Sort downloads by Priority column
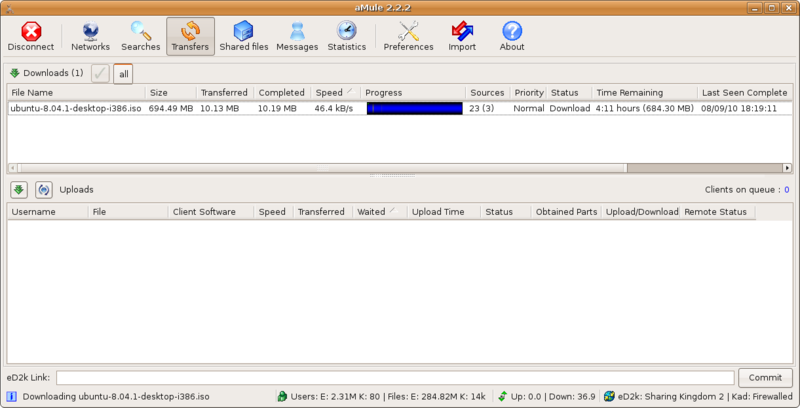 pyautogui.click(x=529, y=92)
